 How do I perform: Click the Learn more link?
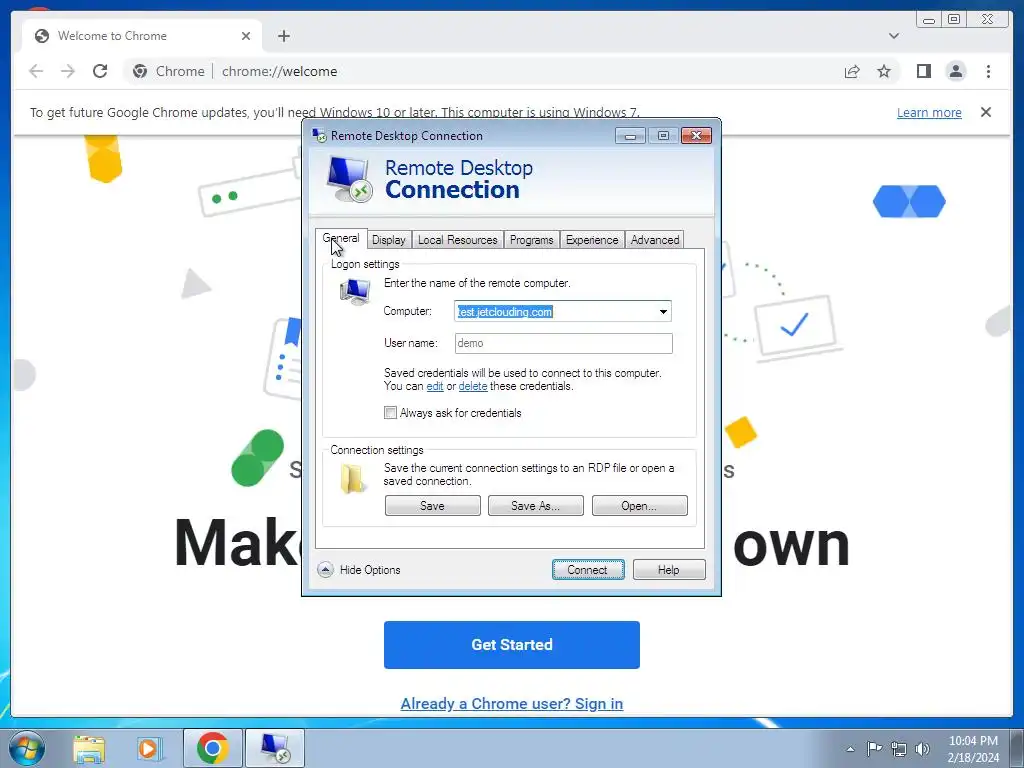coord(929,112)
